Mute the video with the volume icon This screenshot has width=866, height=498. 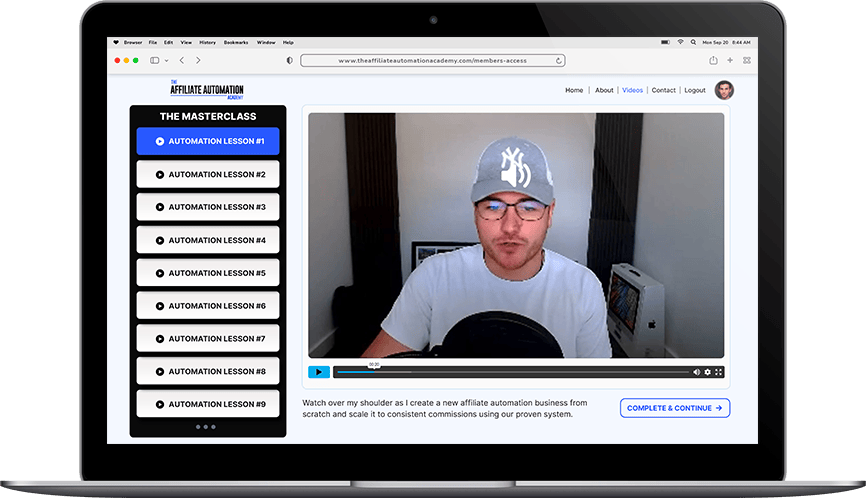pos(697,372)
